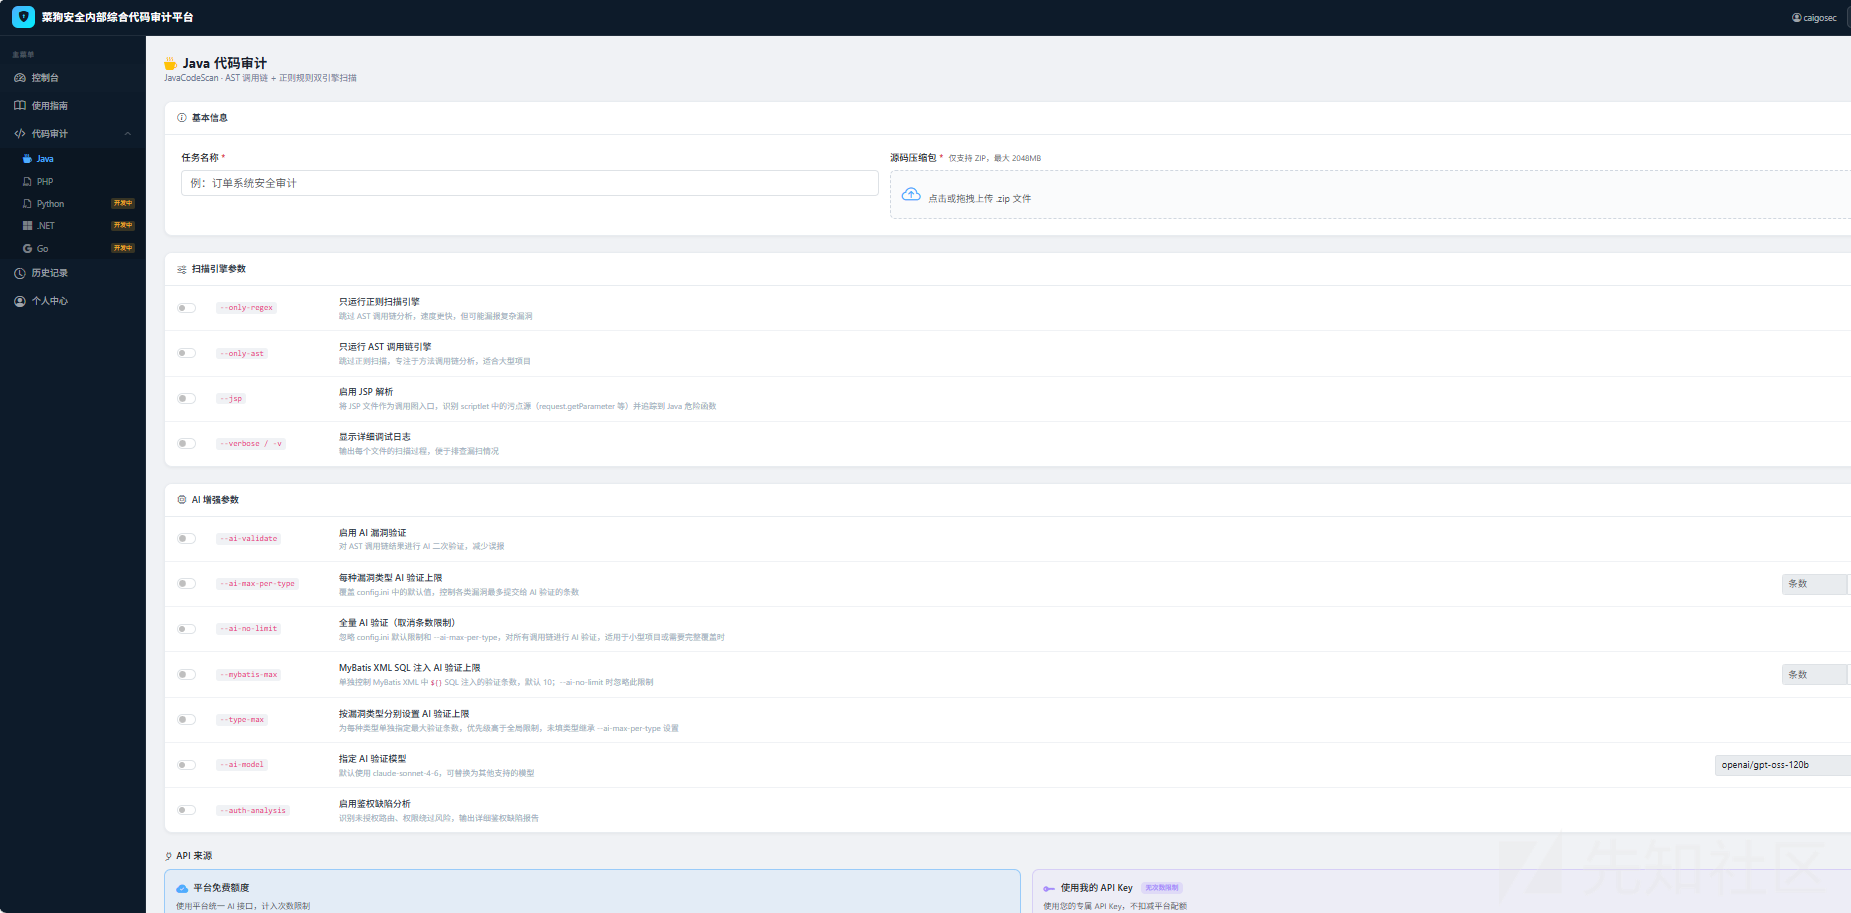Collapse the 代码审计 sidebar section chevron
This screenshot has width=1851, height=913.
[x=128, y=134]
